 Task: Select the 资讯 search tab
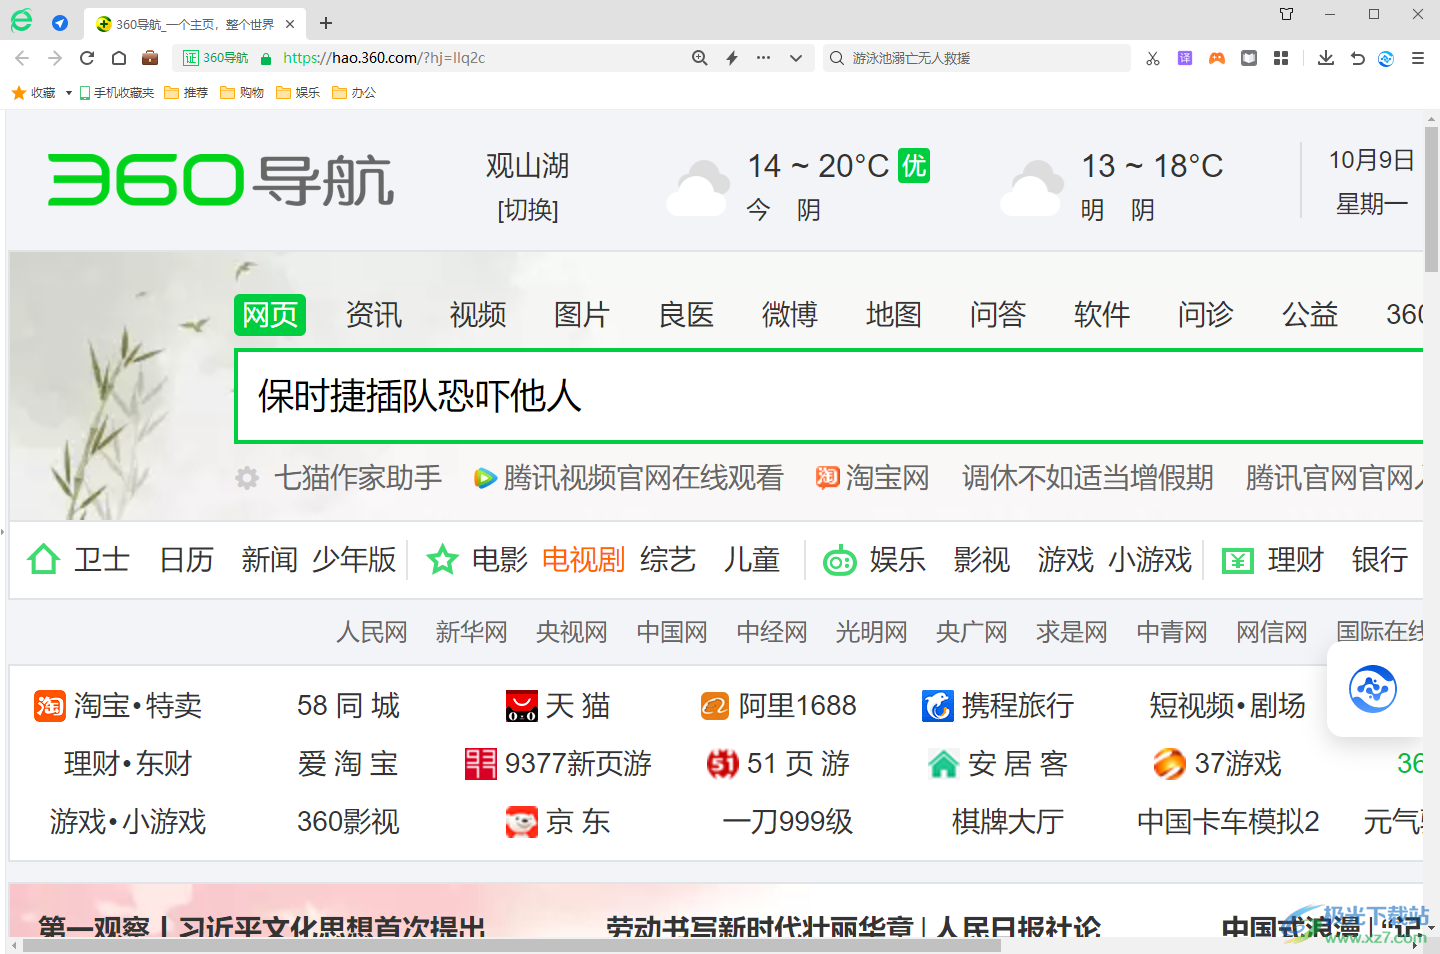(374, 315)
